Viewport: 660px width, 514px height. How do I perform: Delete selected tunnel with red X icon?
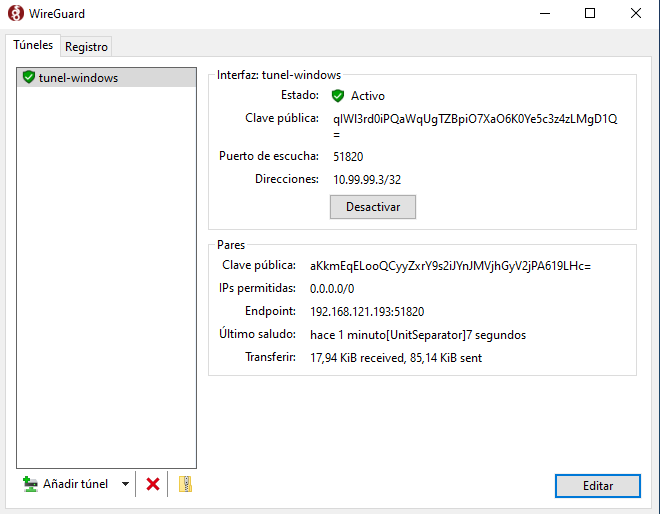[x=153, y=484]
